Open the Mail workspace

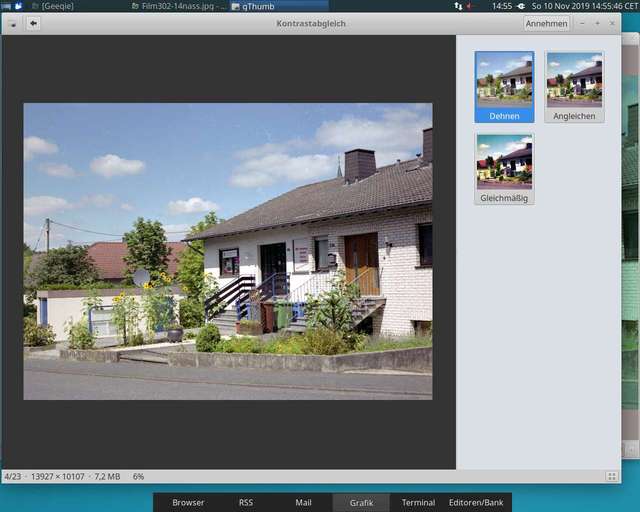[303, 502]
